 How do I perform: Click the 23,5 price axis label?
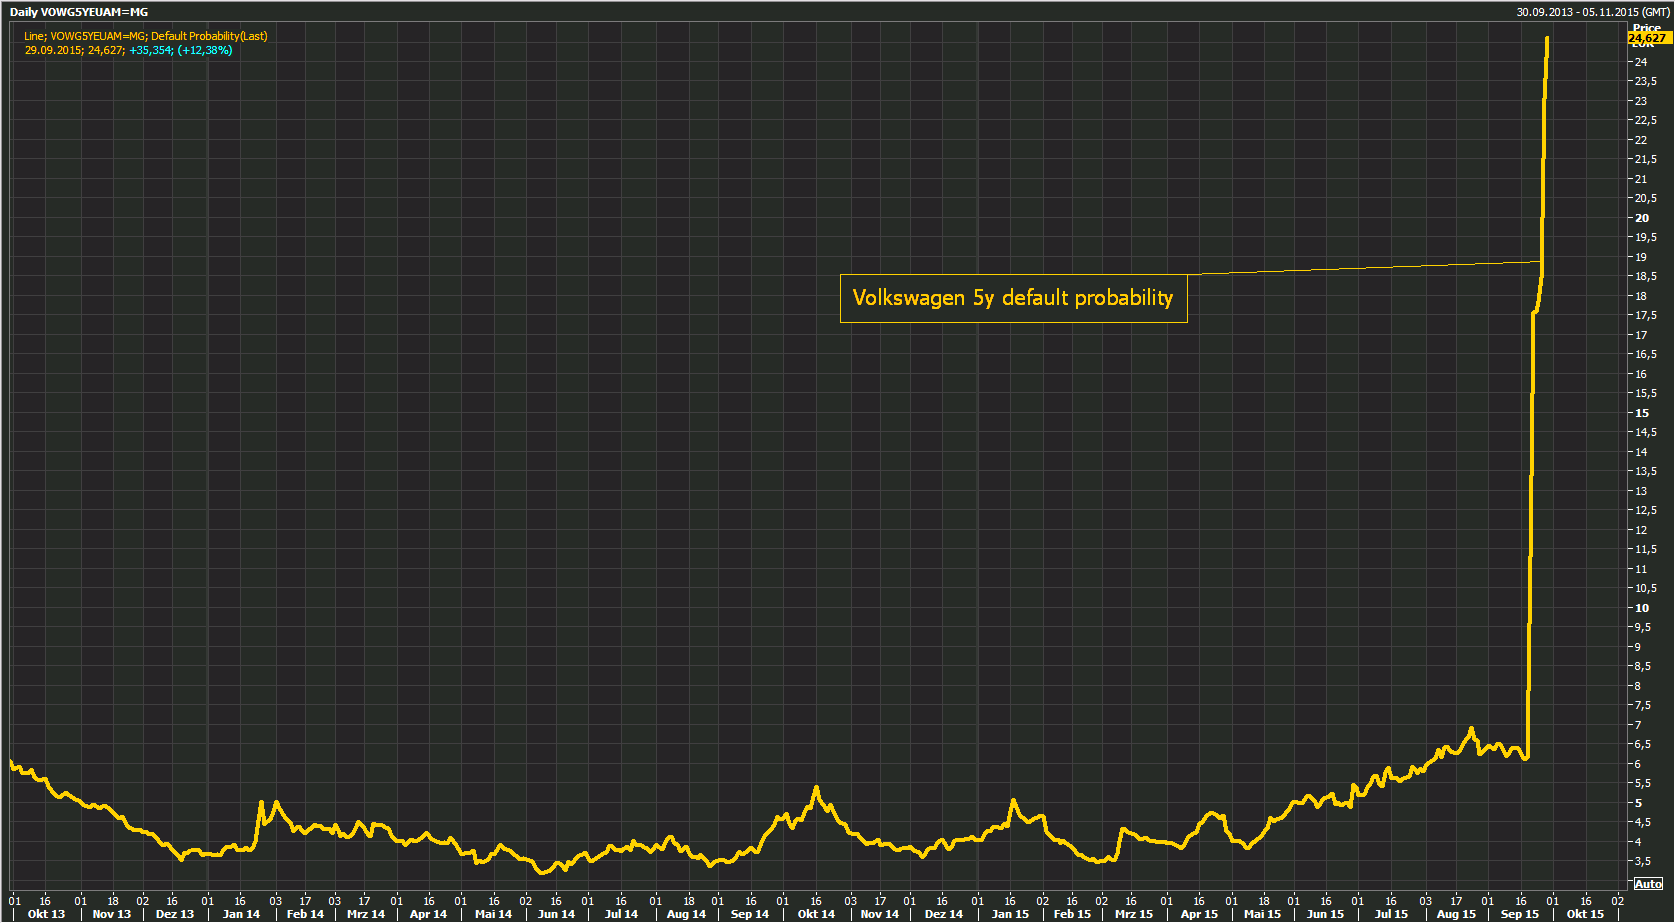click(1645, 81)
